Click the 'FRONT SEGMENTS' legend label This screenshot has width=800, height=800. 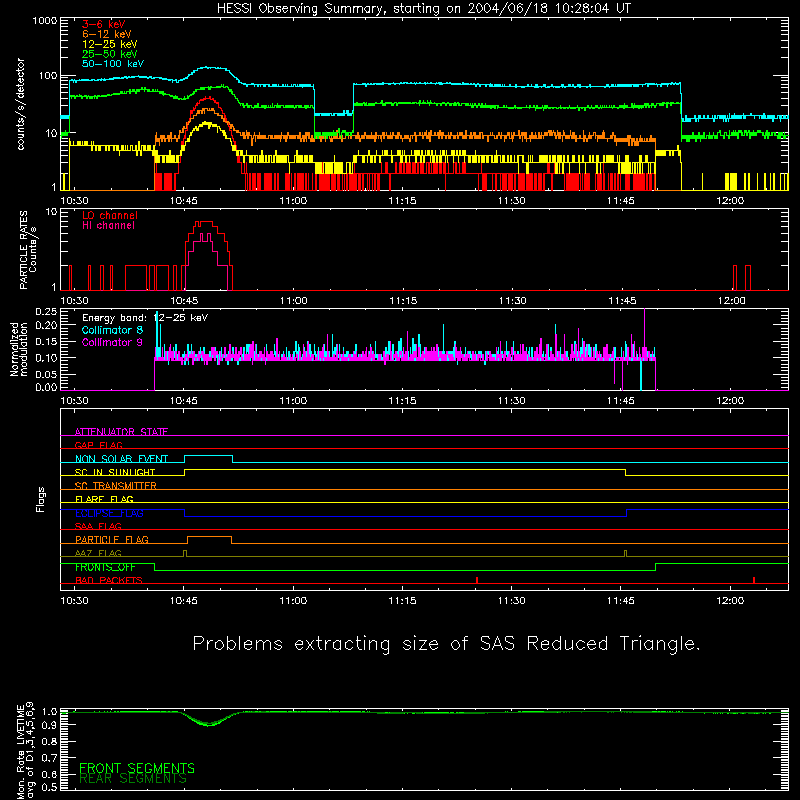coord(137,768)
